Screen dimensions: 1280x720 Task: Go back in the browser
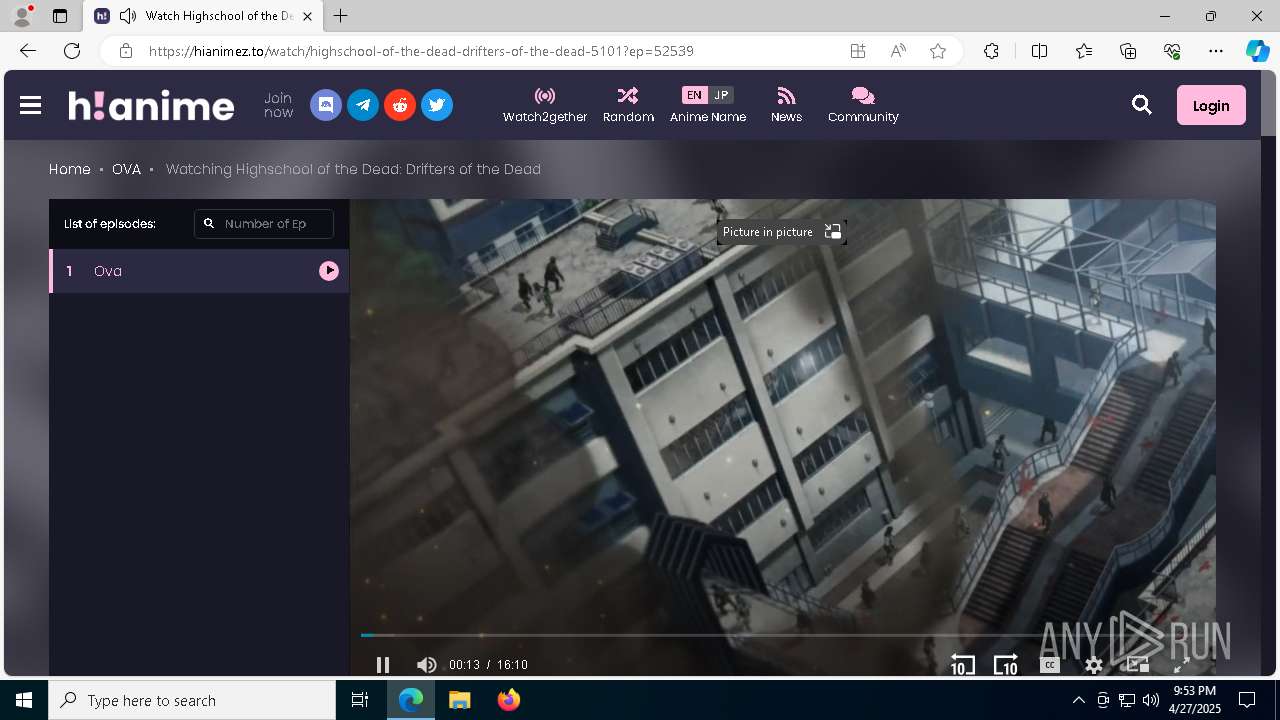(x=28, y=51)
